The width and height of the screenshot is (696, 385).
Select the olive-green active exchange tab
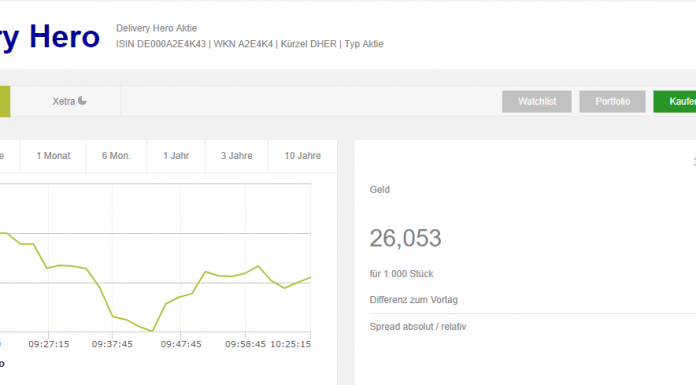point(5,101)
